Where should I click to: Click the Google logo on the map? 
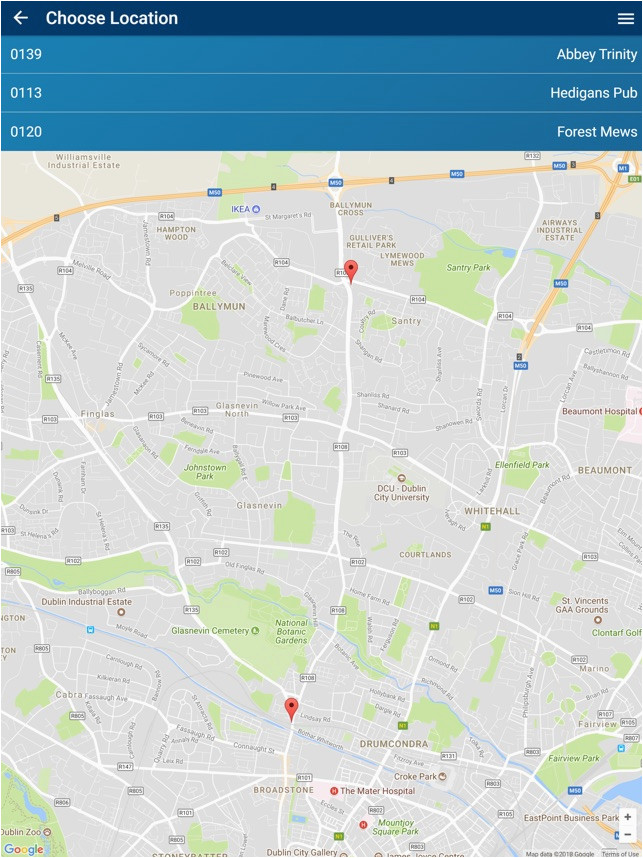(x=23, y=849)
